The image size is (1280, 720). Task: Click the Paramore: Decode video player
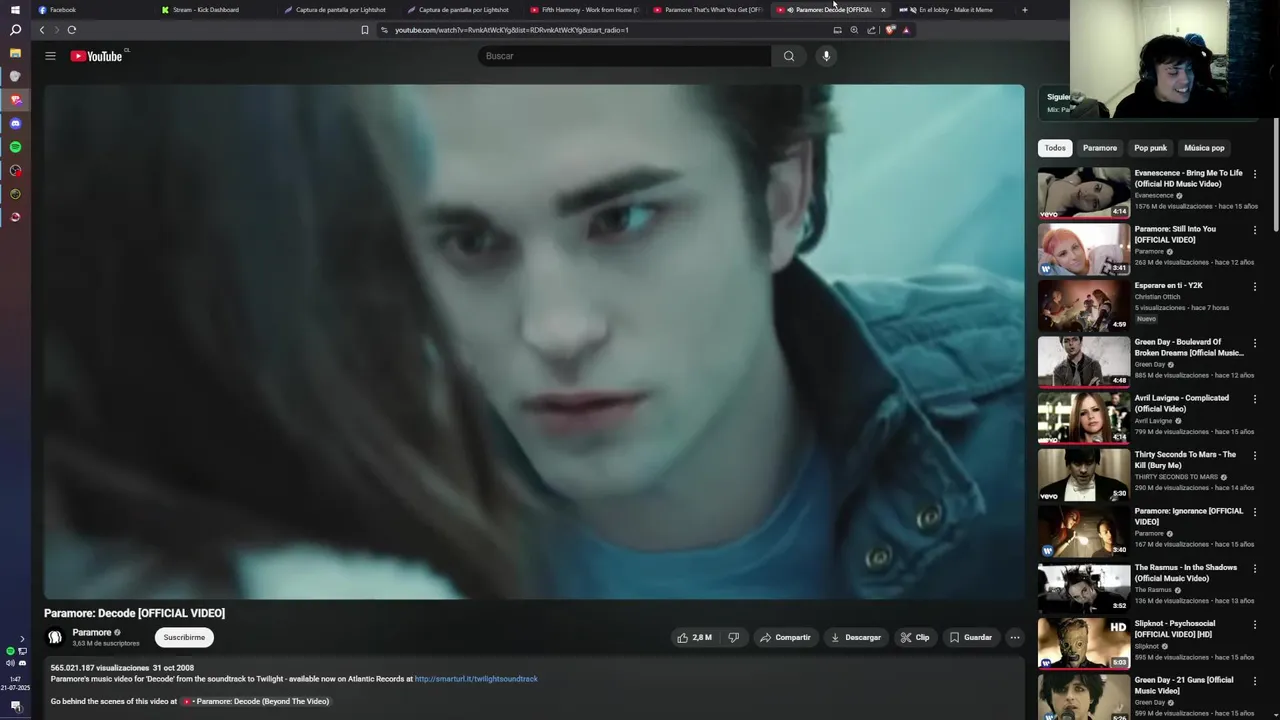[534, 342]
